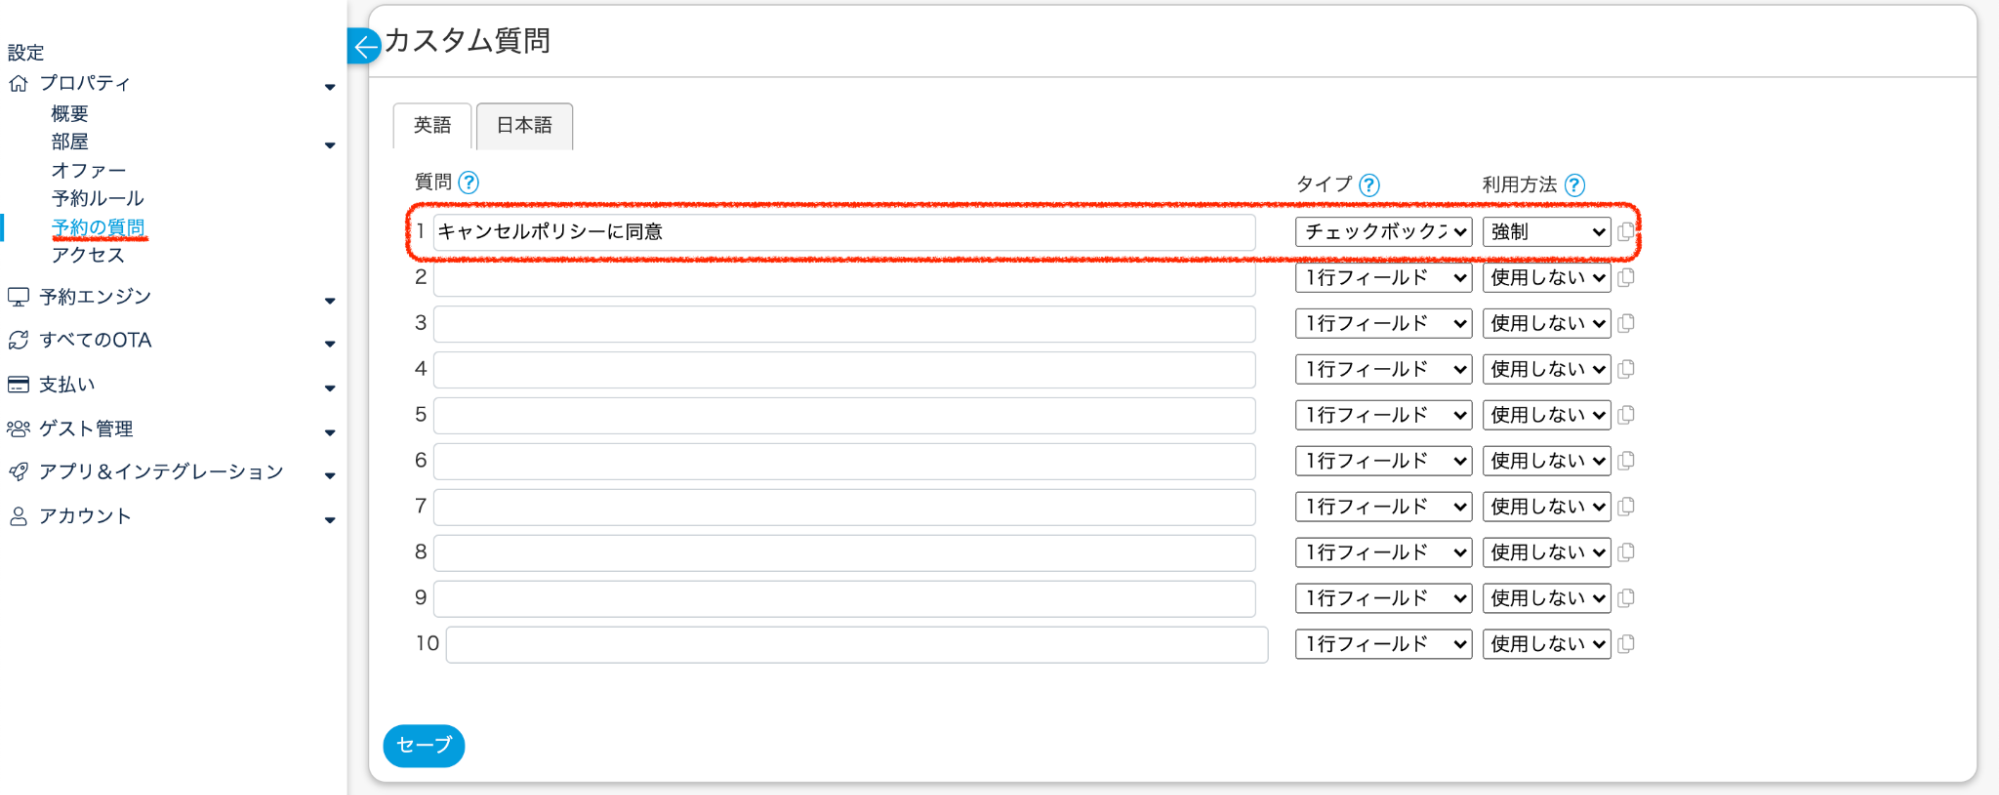Image resolution: width=1999 pixels, height=795 pixels.
Task: Click the blue back arrow icon
Action: [365, 46]
